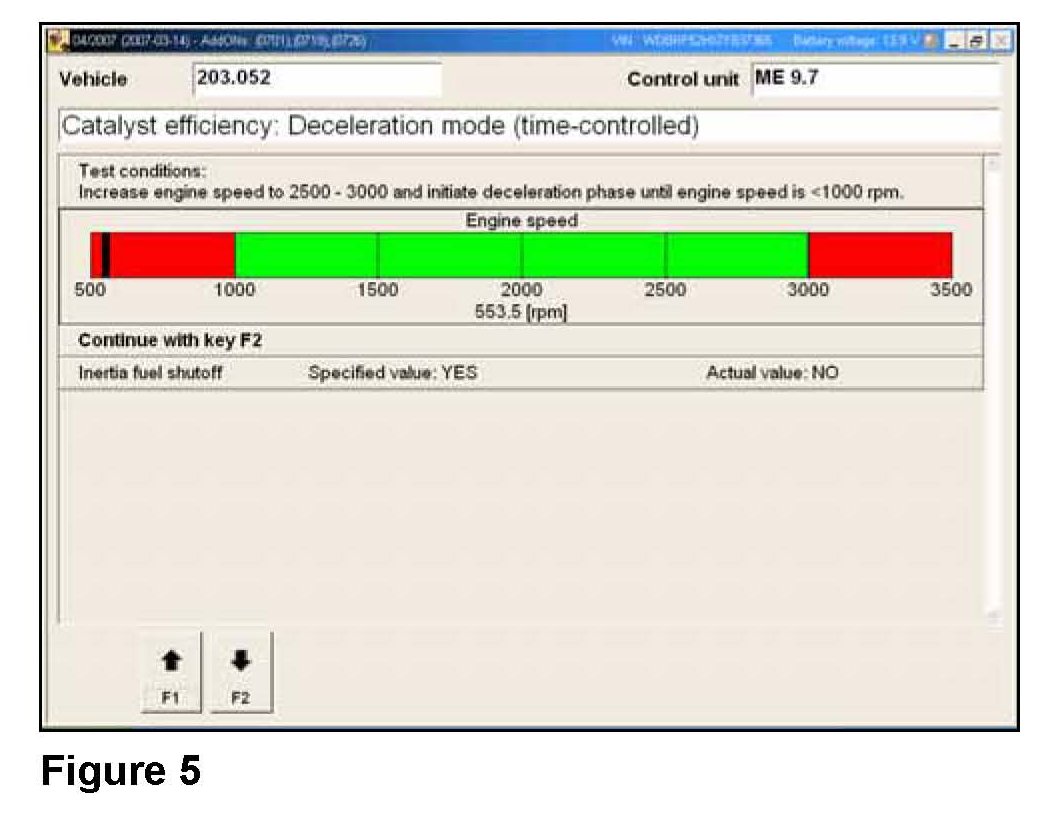Click the application icon in title bar
The height and width of the screenshot is (817, 1039).
click(x=59, y=41)
